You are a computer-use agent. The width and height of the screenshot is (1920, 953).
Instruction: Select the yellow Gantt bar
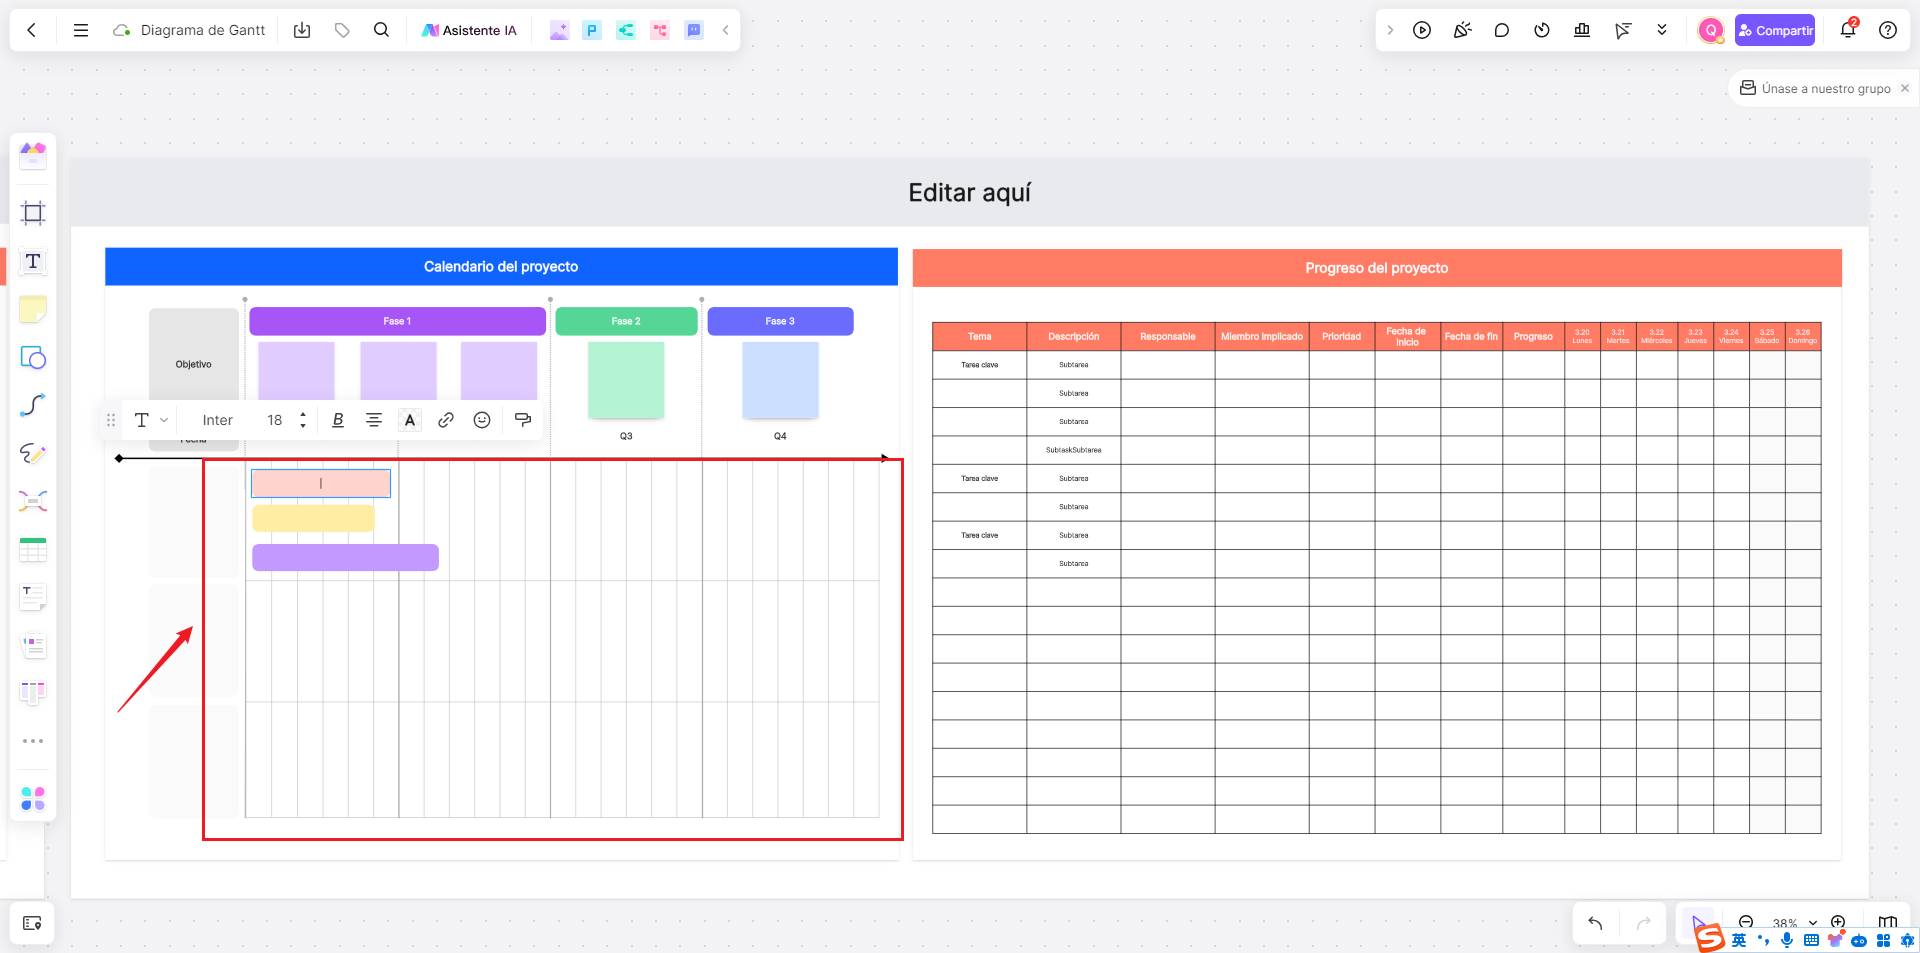313,518
